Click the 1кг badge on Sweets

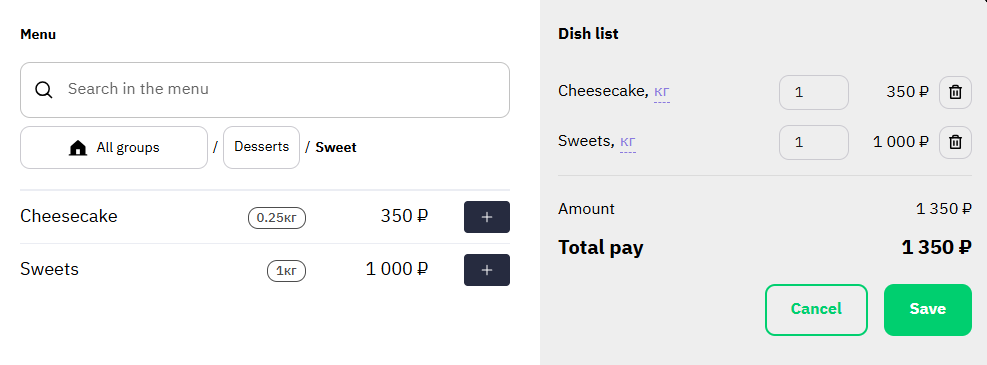tap(286, 271)
